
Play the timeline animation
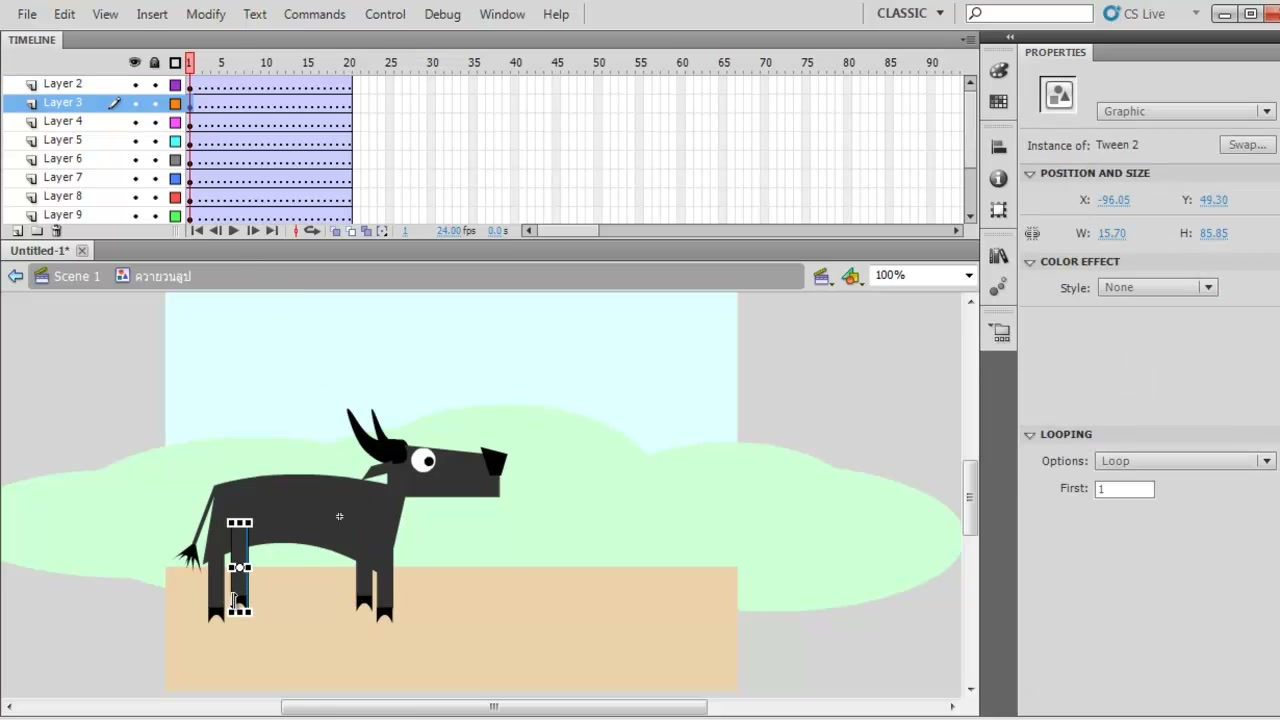(233, 231)
